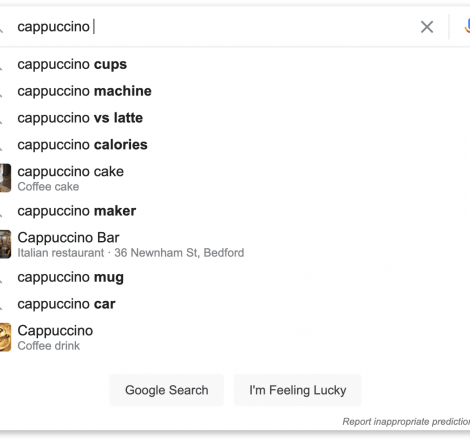Choose the 'cappuccino car' suggestion
Viewport: 470px width, 440px height.
tap(235, 304)
